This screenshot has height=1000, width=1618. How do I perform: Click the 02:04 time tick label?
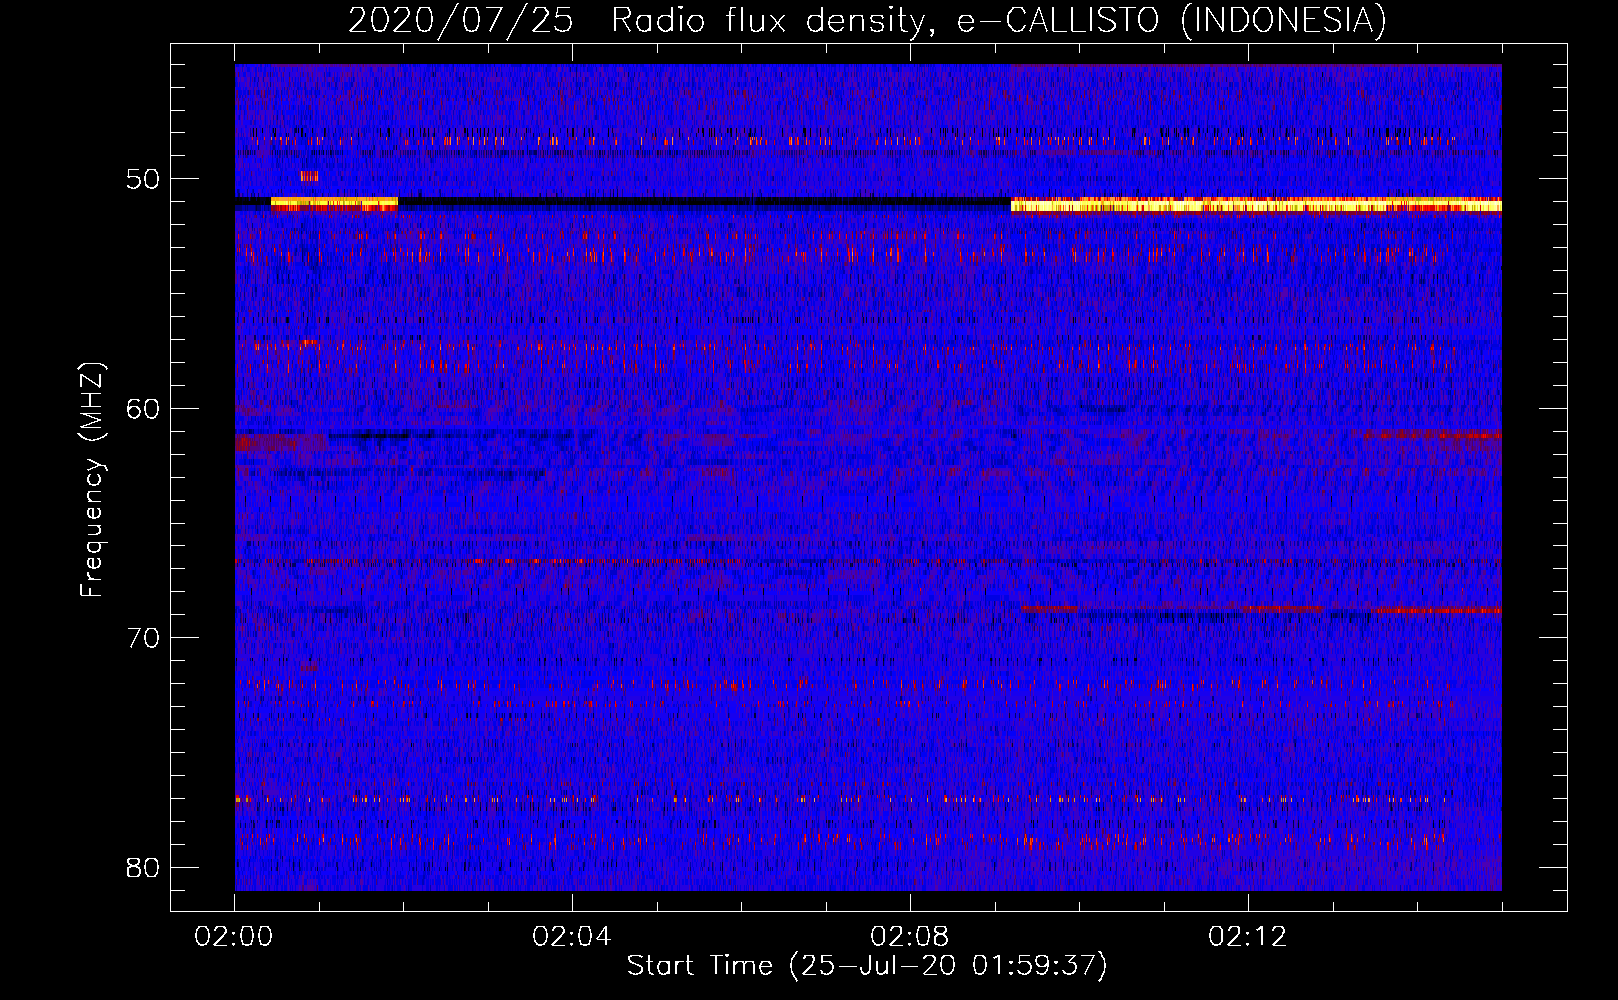pyautogui.click(x=572, y=937)
